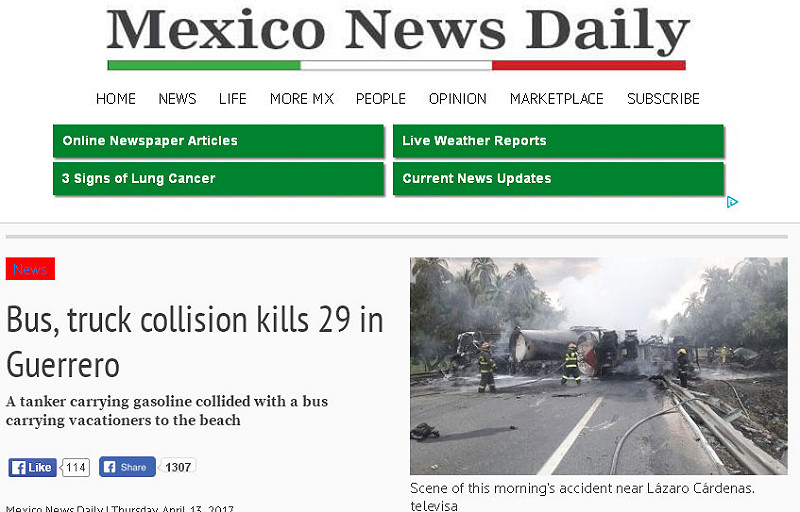Click the red News category tag
The image size is (800, 512).
click(x=30, y=269)
